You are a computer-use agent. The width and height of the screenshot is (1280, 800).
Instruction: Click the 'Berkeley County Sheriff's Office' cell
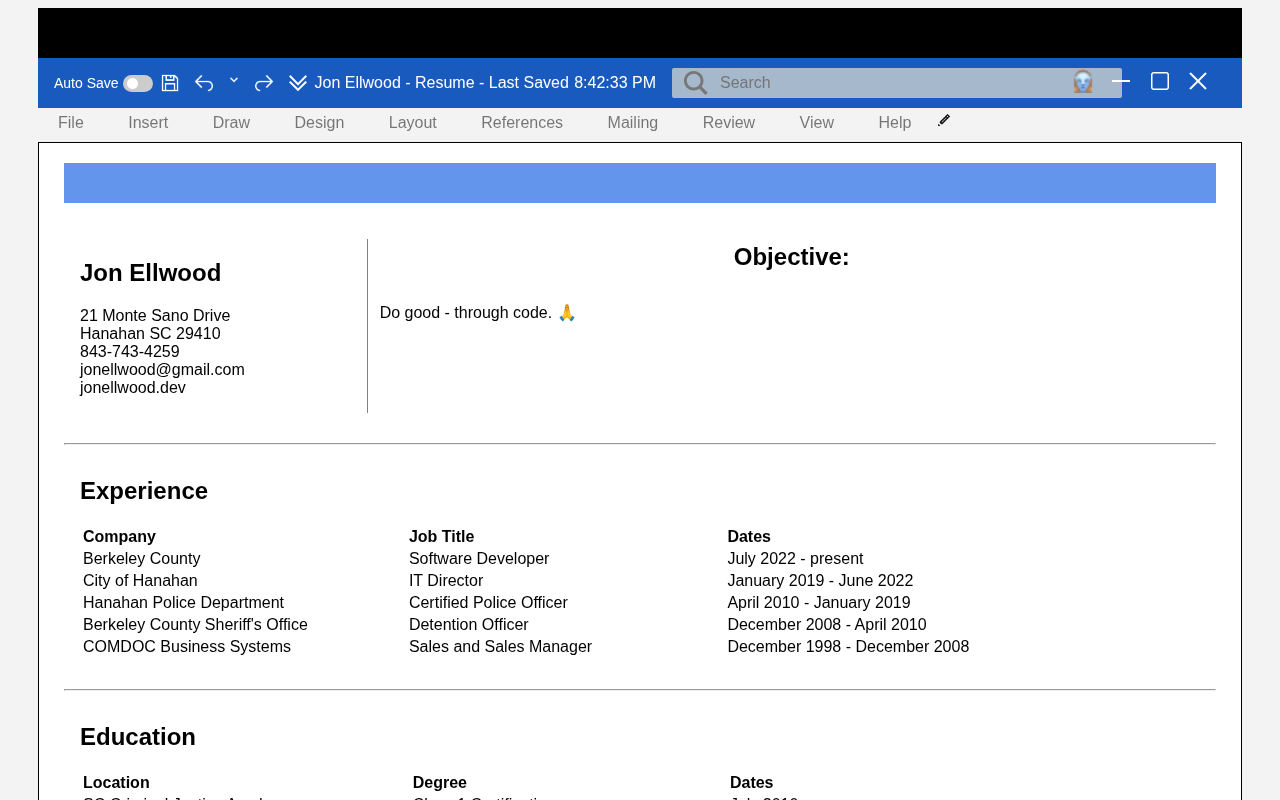coord(195,625)
